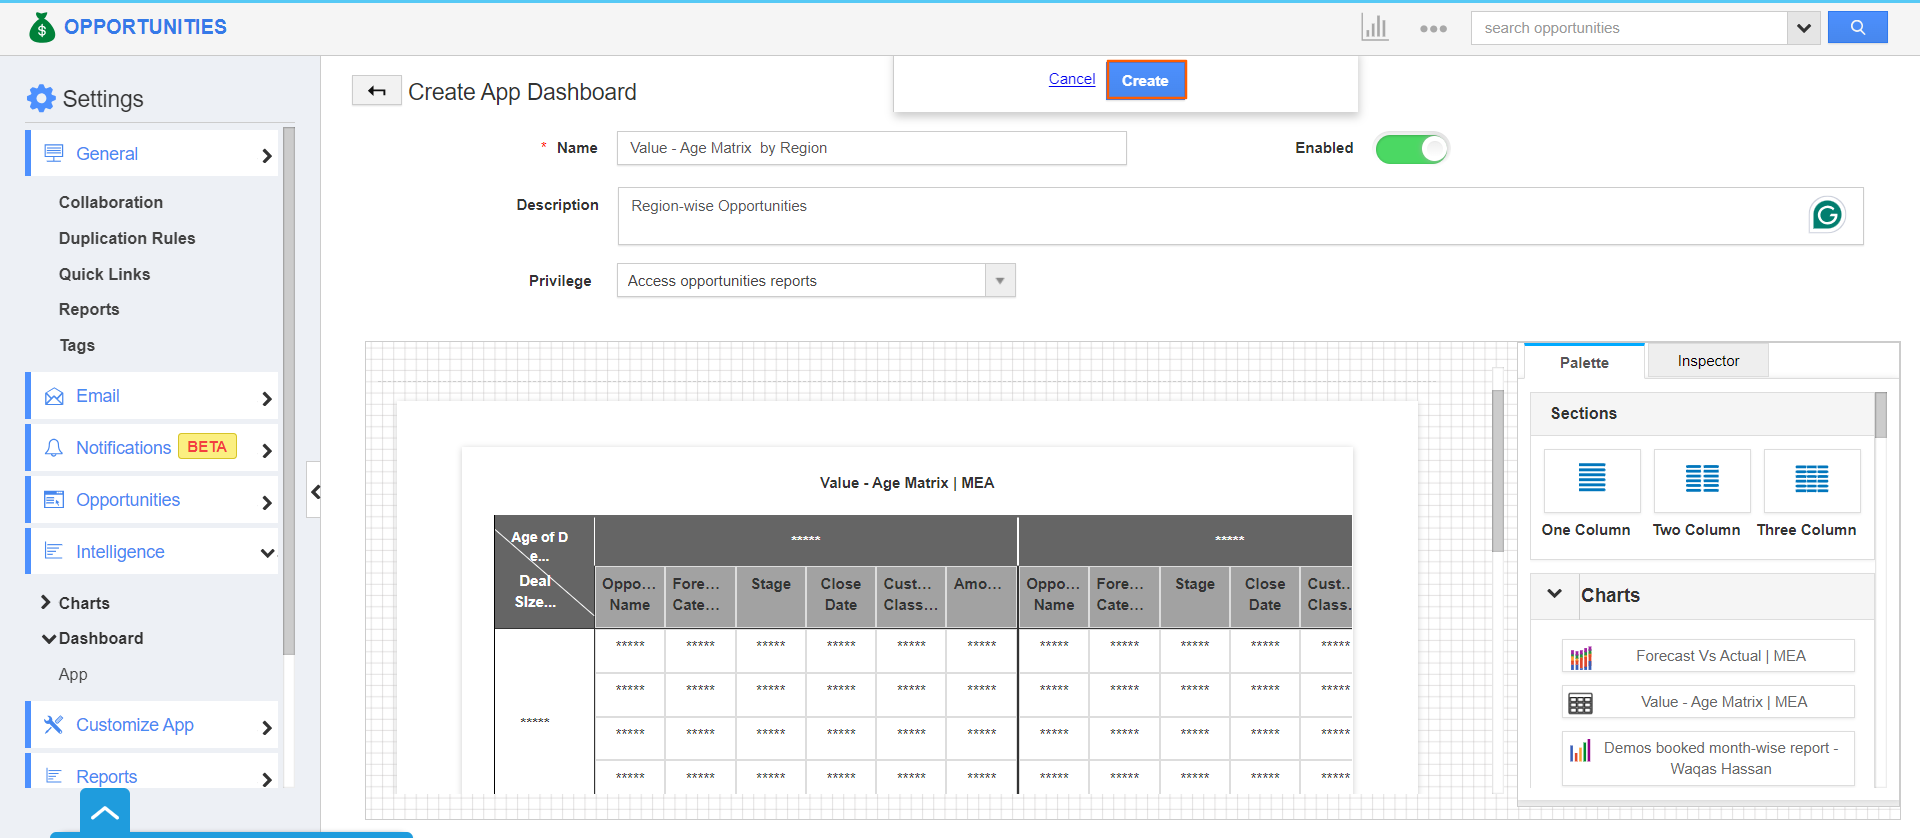Viewport: 1920px width, 838px height.
Task: Select the Three Column section layout
Action: pyautogui.click(x=1811, y=479)
